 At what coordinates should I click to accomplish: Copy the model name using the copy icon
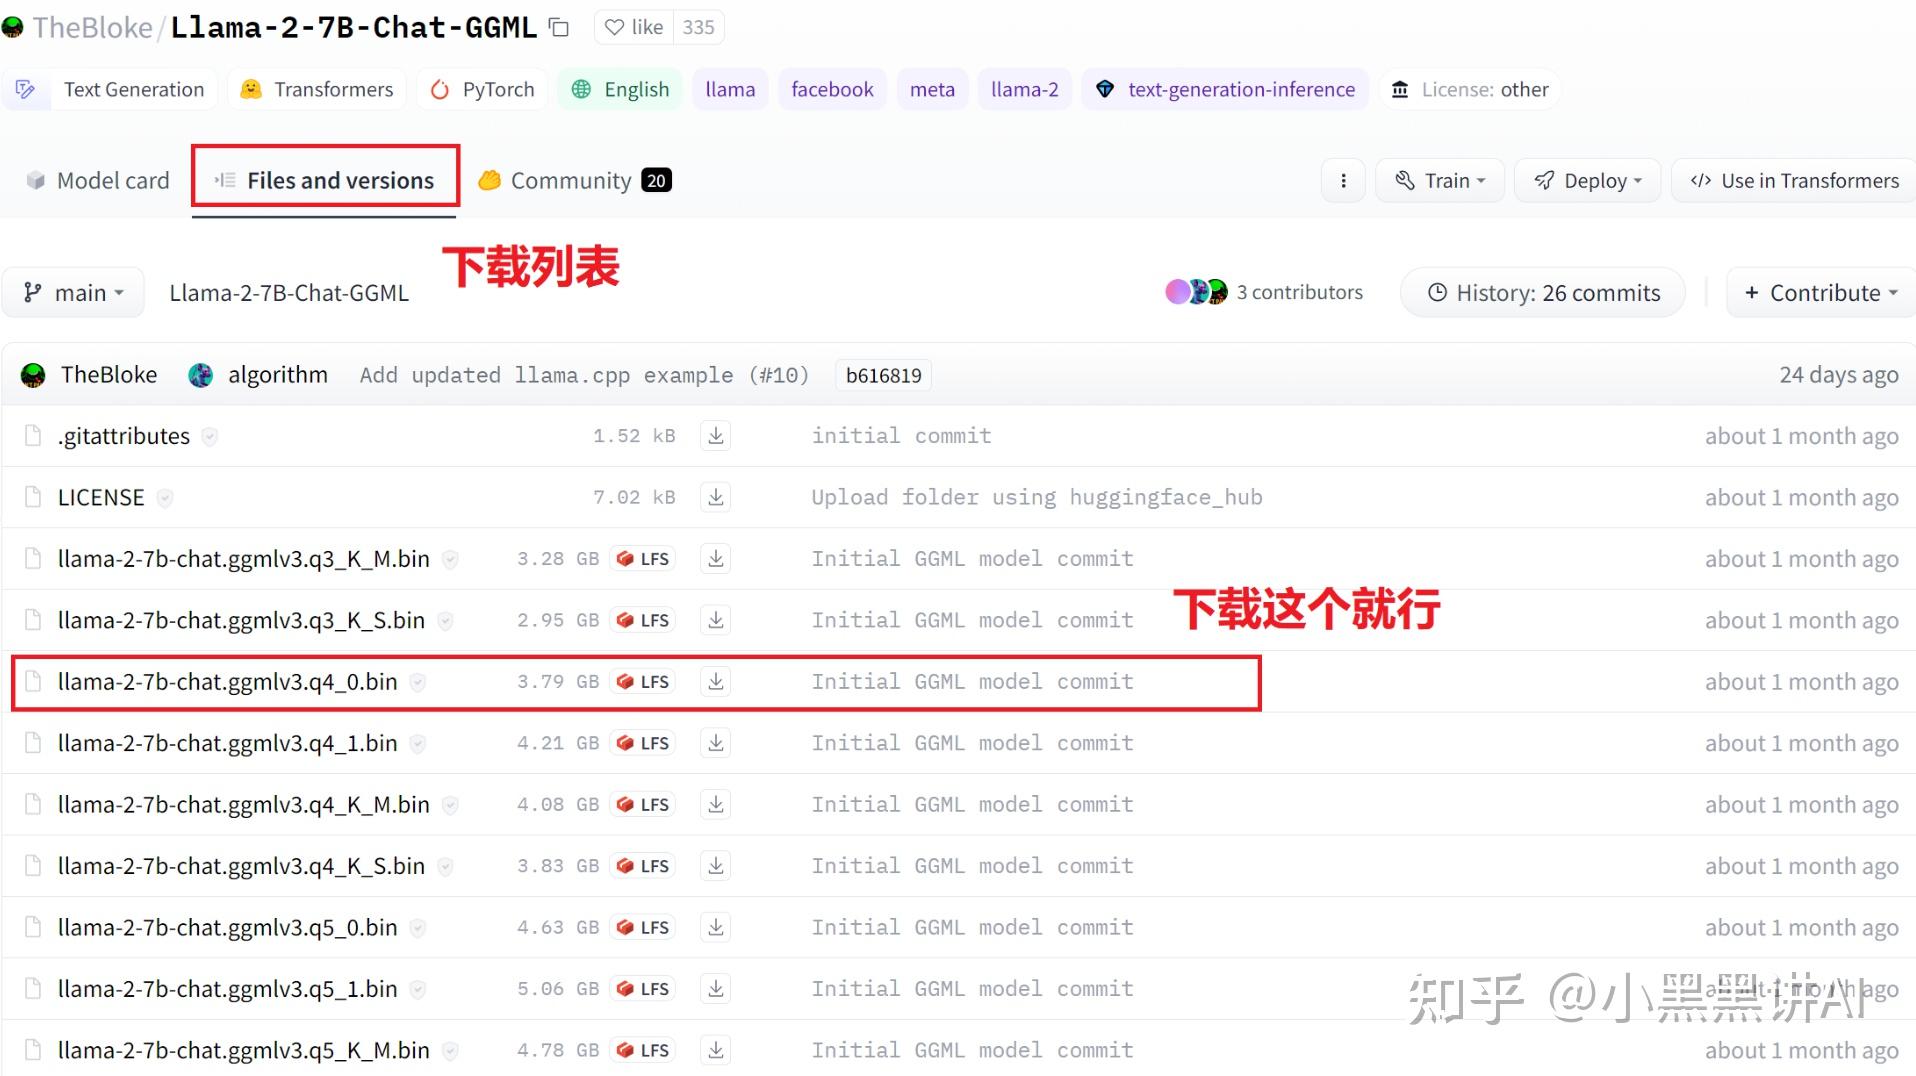pyautogui.click(x=559, y=27)
